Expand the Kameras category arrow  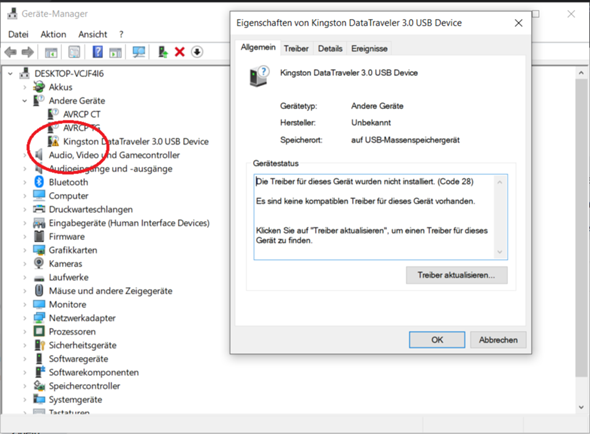[25, 263]
